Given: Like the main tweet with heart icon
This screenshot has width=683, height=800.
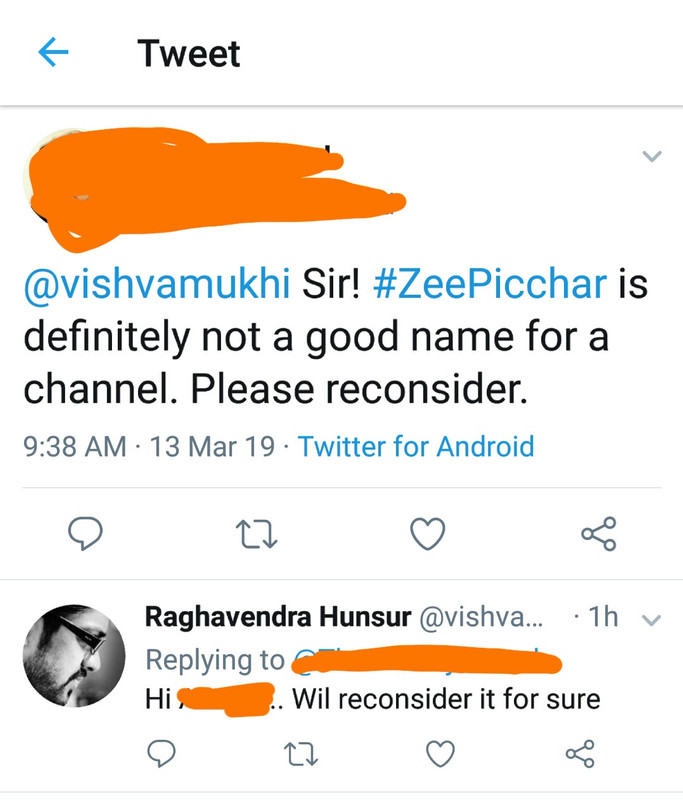Looking at the screenshot, I should tap(427, 534).
